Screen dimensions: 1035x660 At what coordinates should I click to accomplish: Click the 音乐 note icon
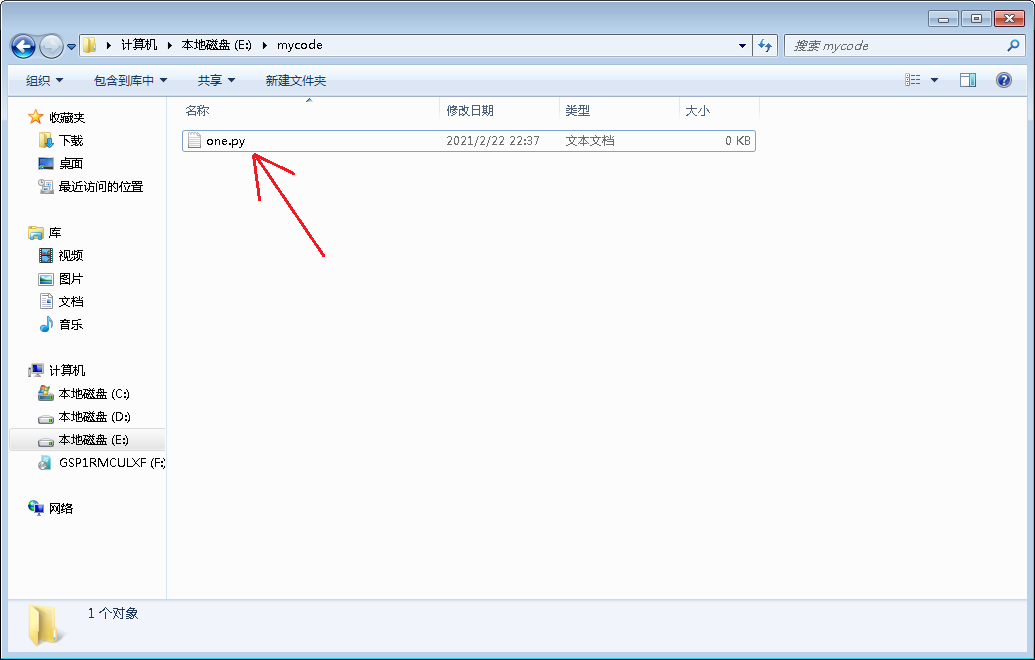46,325
